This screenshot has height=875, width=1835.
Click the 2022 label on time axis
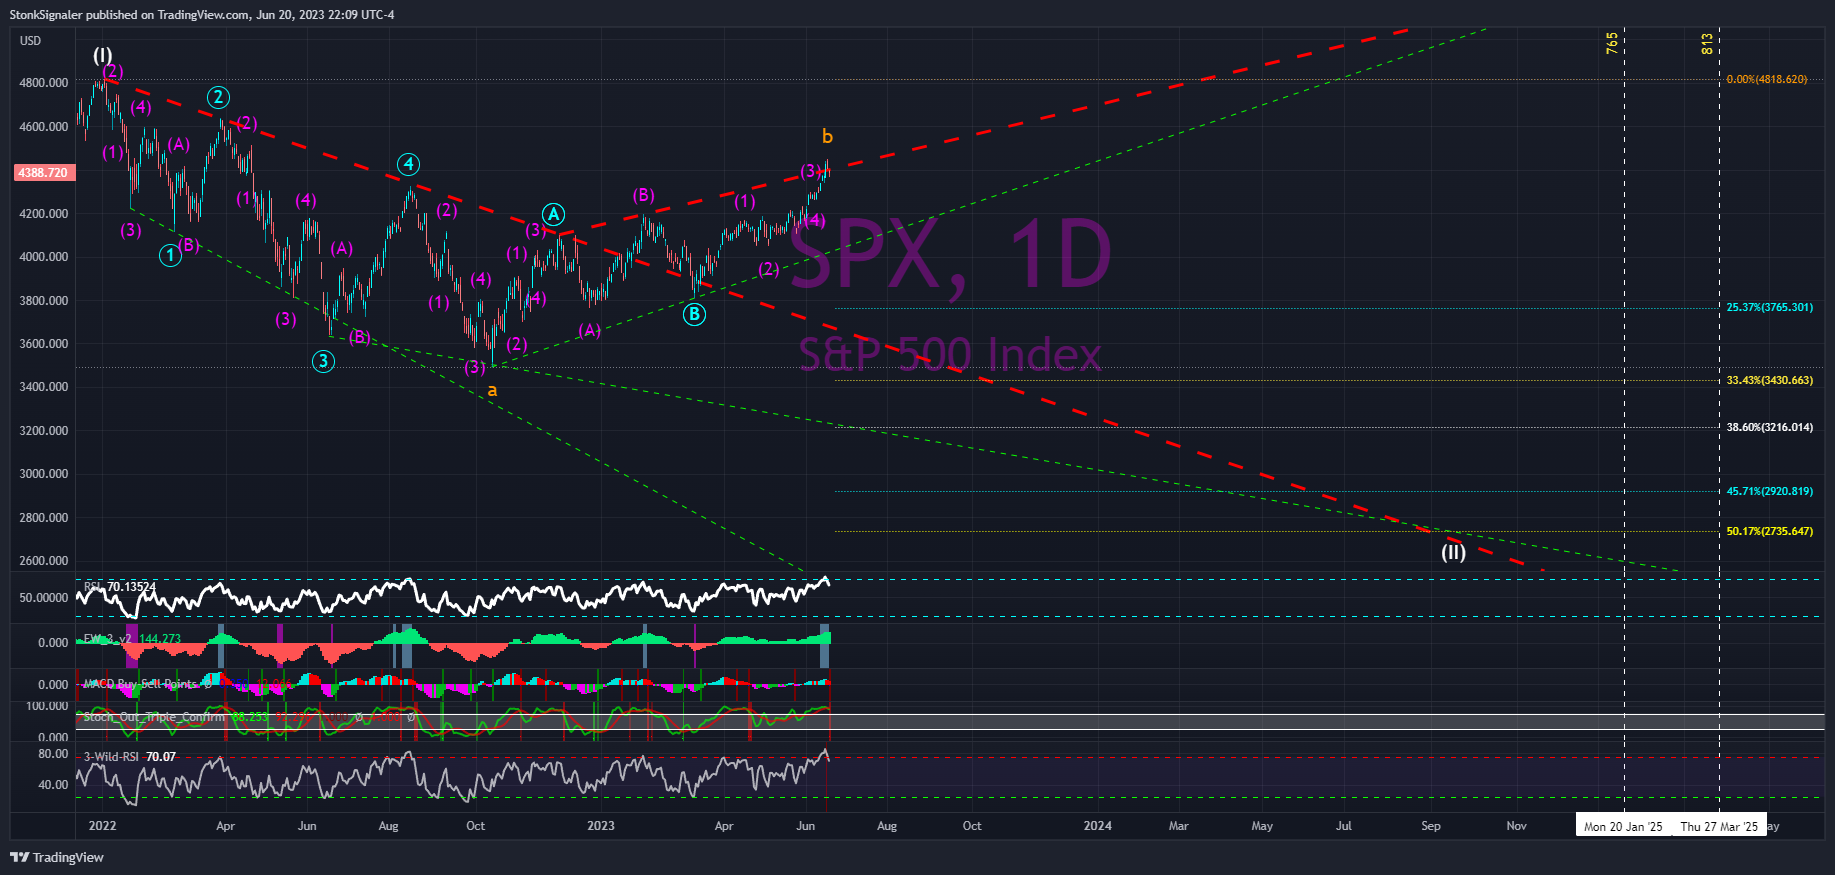coord(102,826)
